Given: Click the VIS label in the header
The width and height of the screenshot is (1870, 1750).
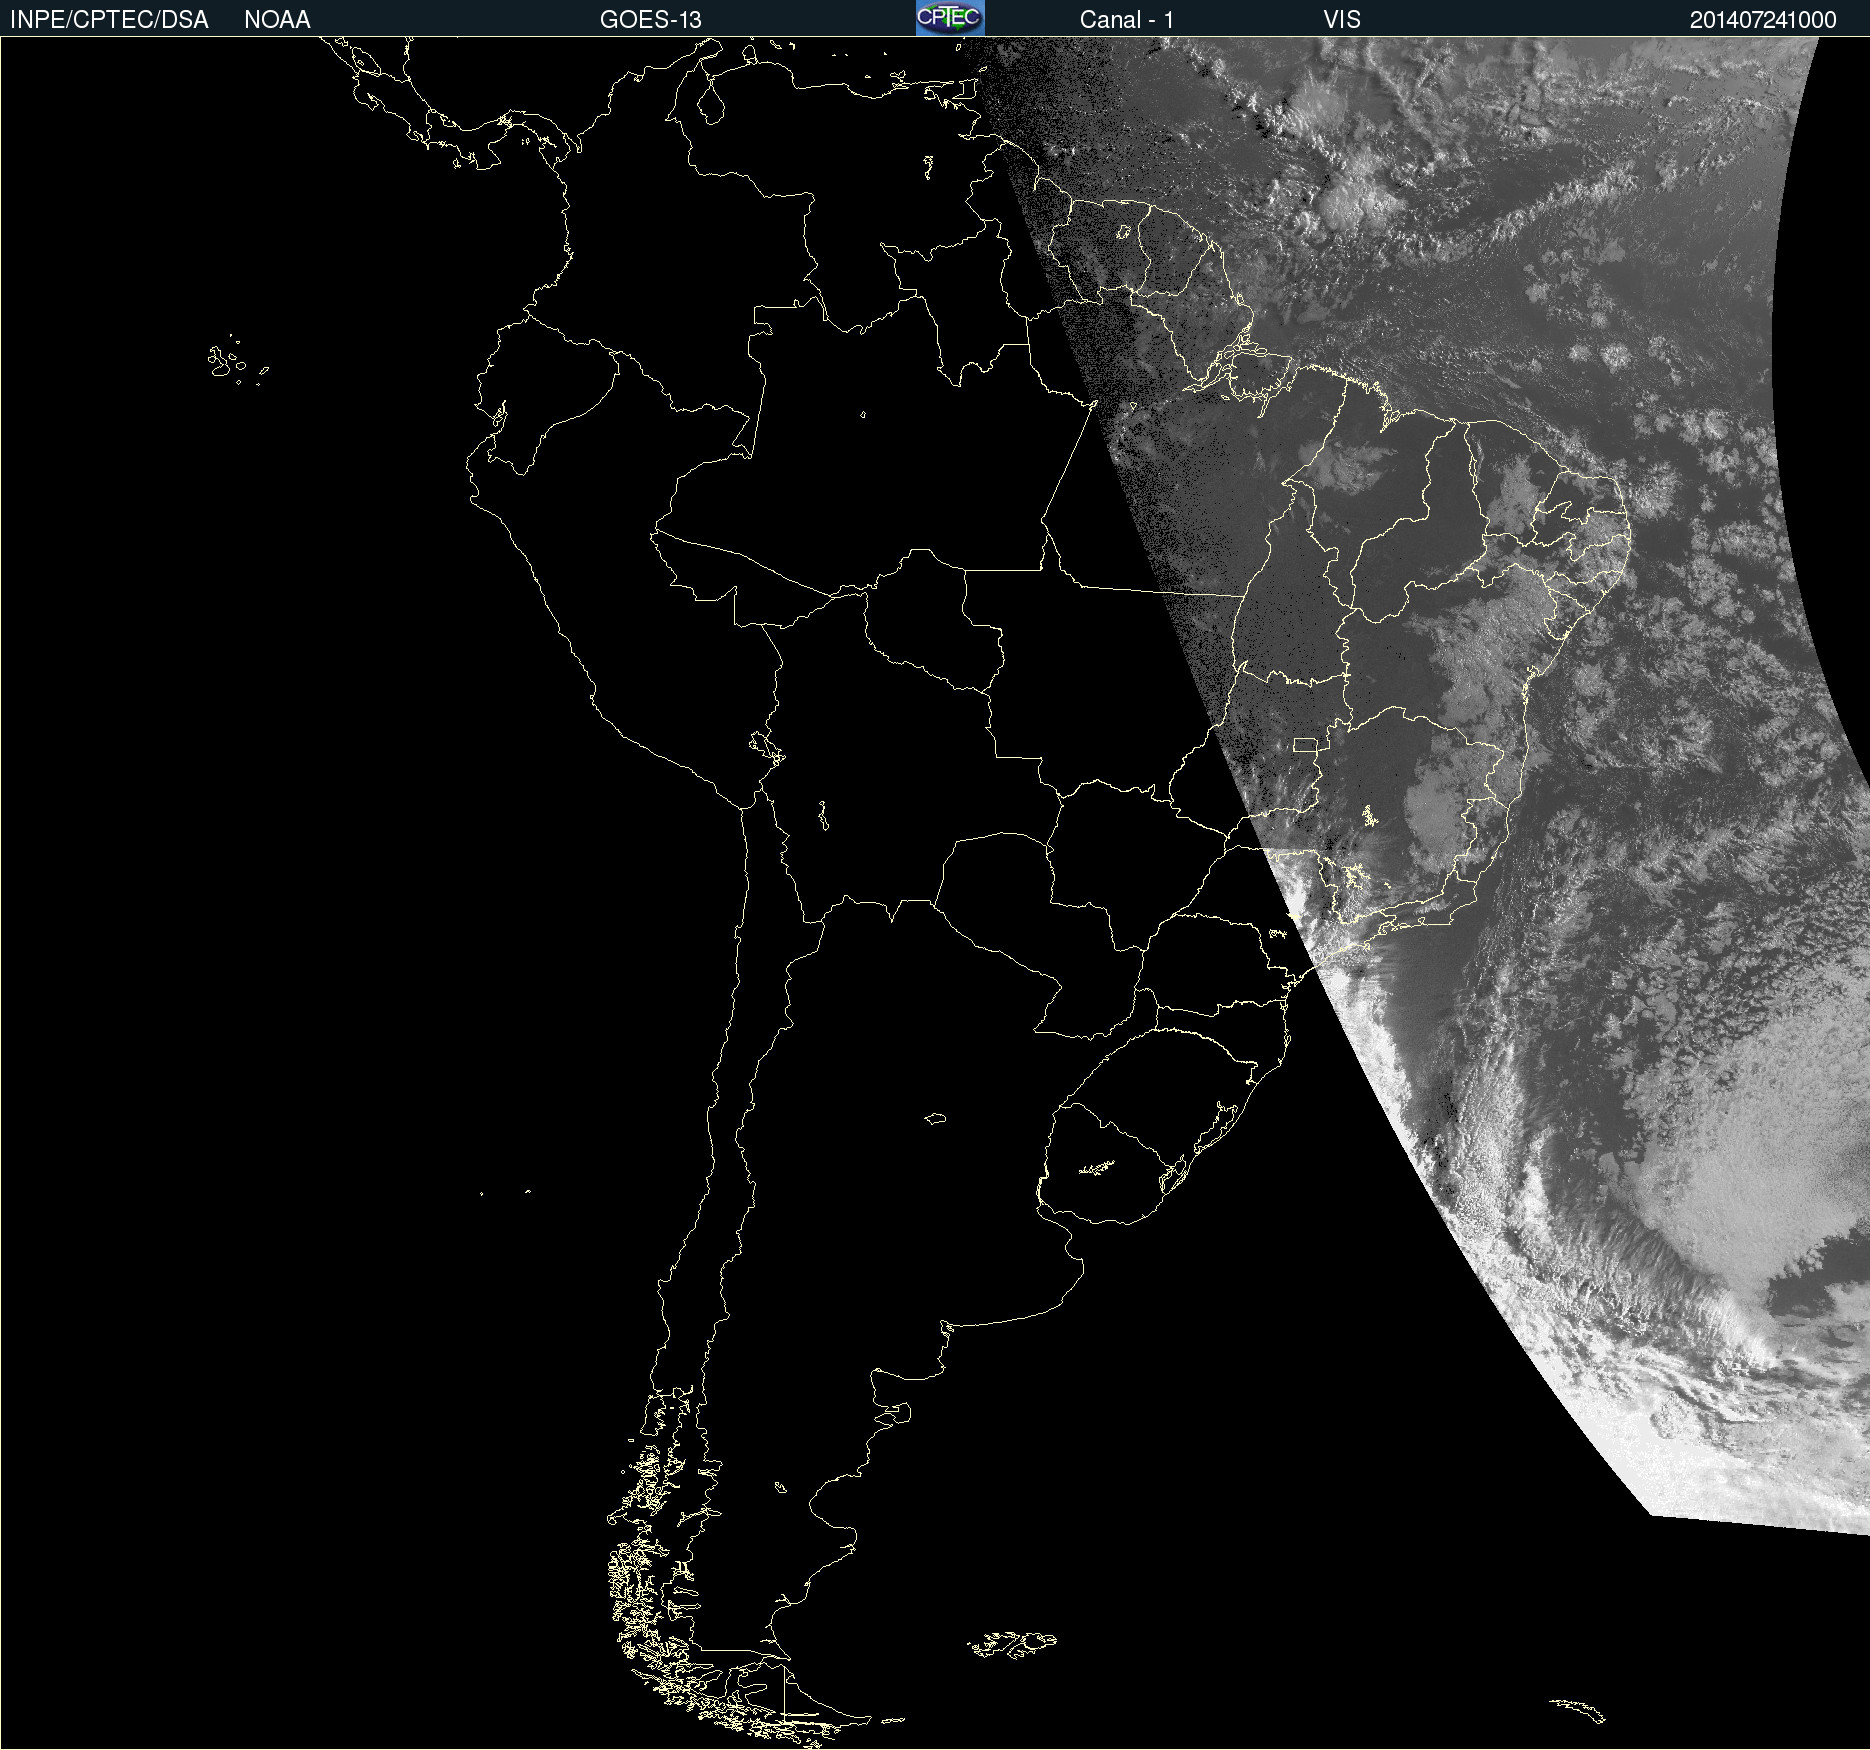Looking at the screenshot, I should click(x=1342, y=20).
